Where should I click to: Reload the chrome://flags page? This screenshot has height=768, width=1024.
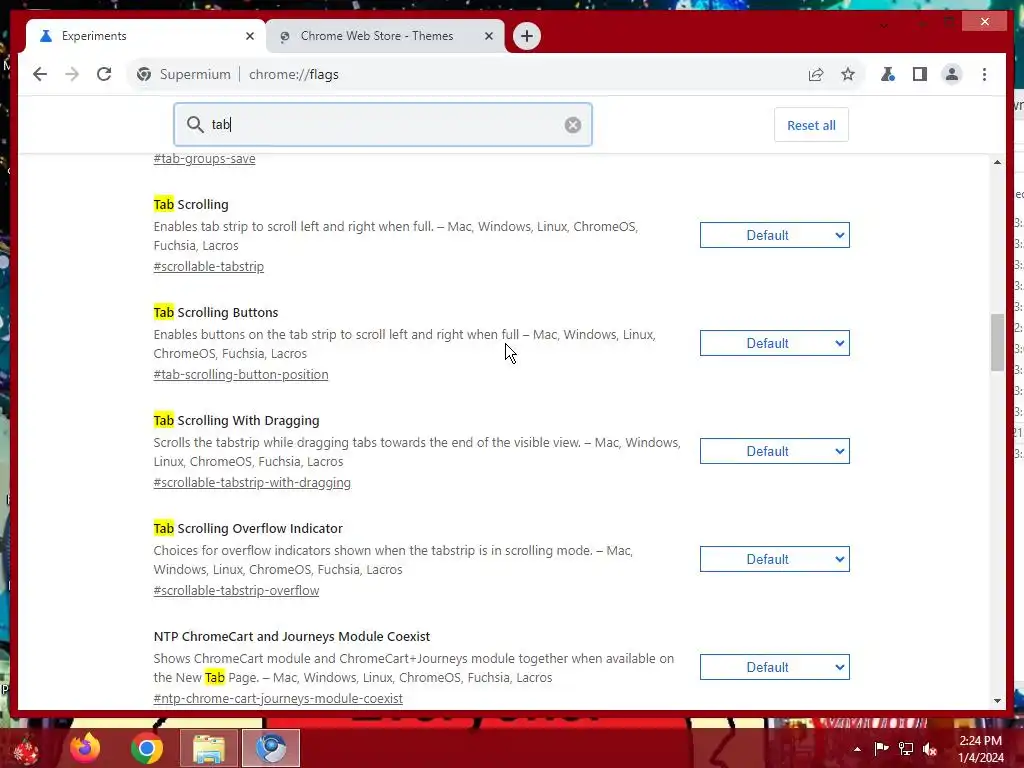[x=104, y=74]
